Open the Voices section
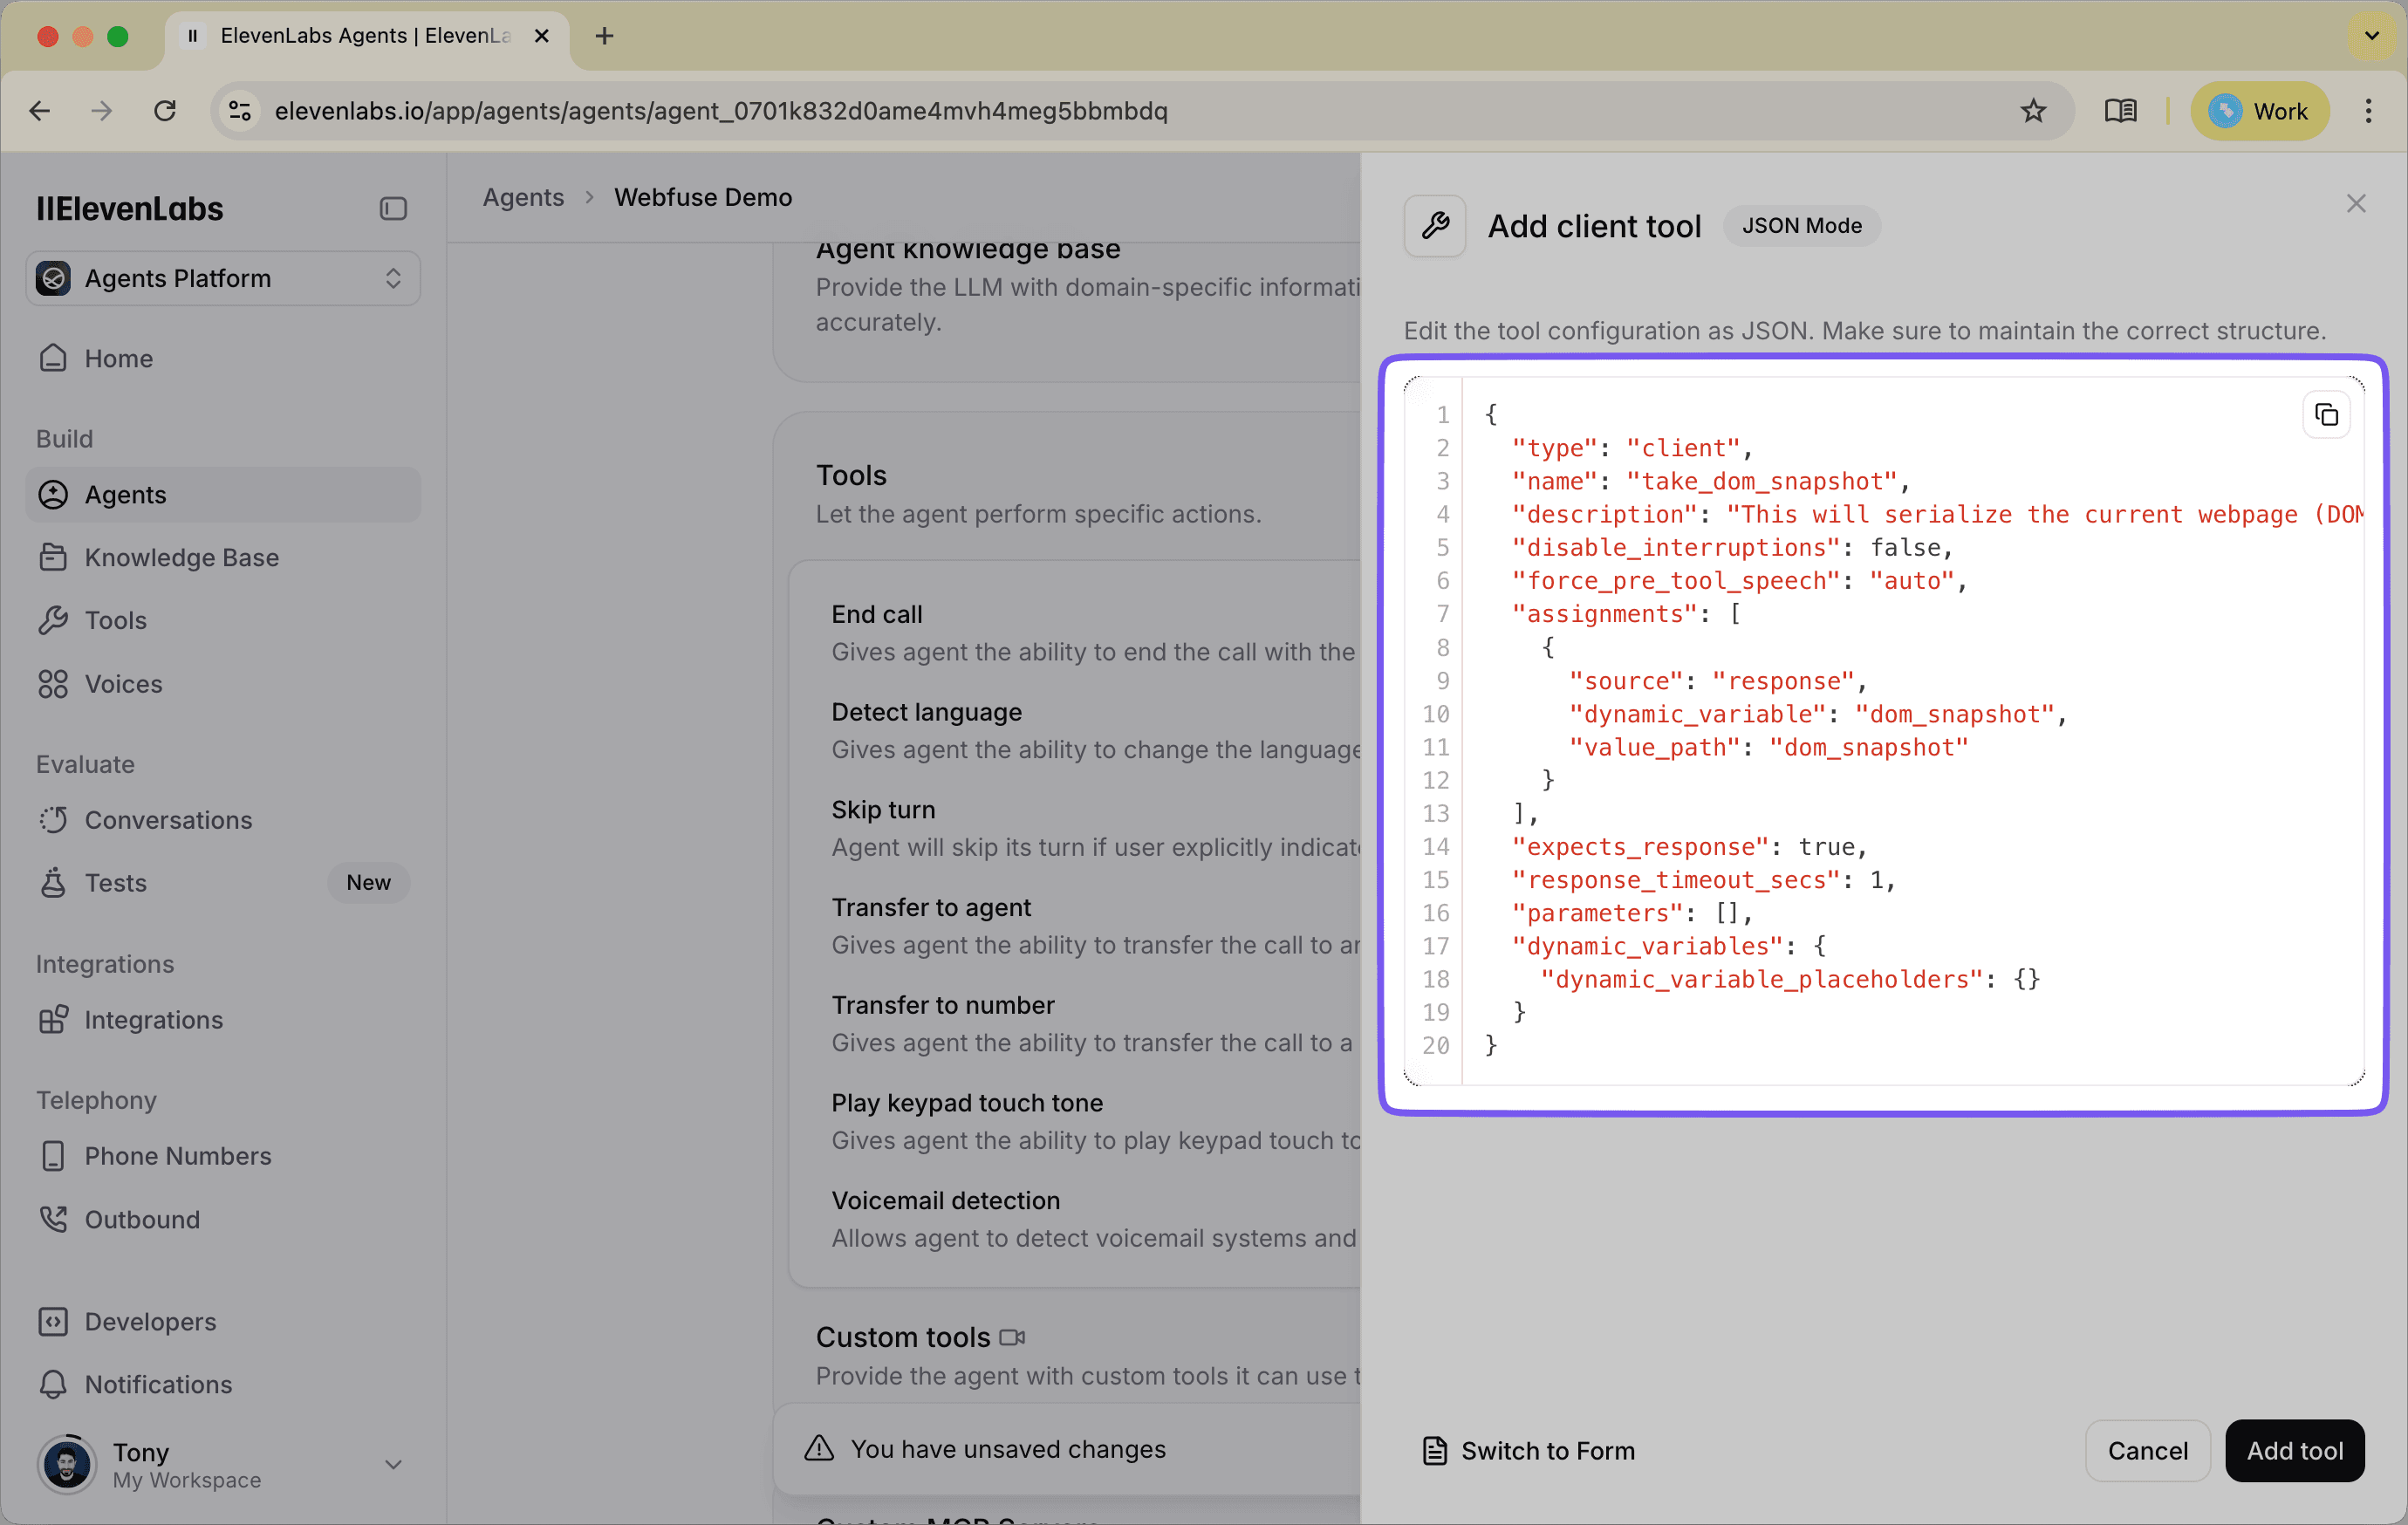This screenshot has height=1525, width=2408. [x=123, y=683]
